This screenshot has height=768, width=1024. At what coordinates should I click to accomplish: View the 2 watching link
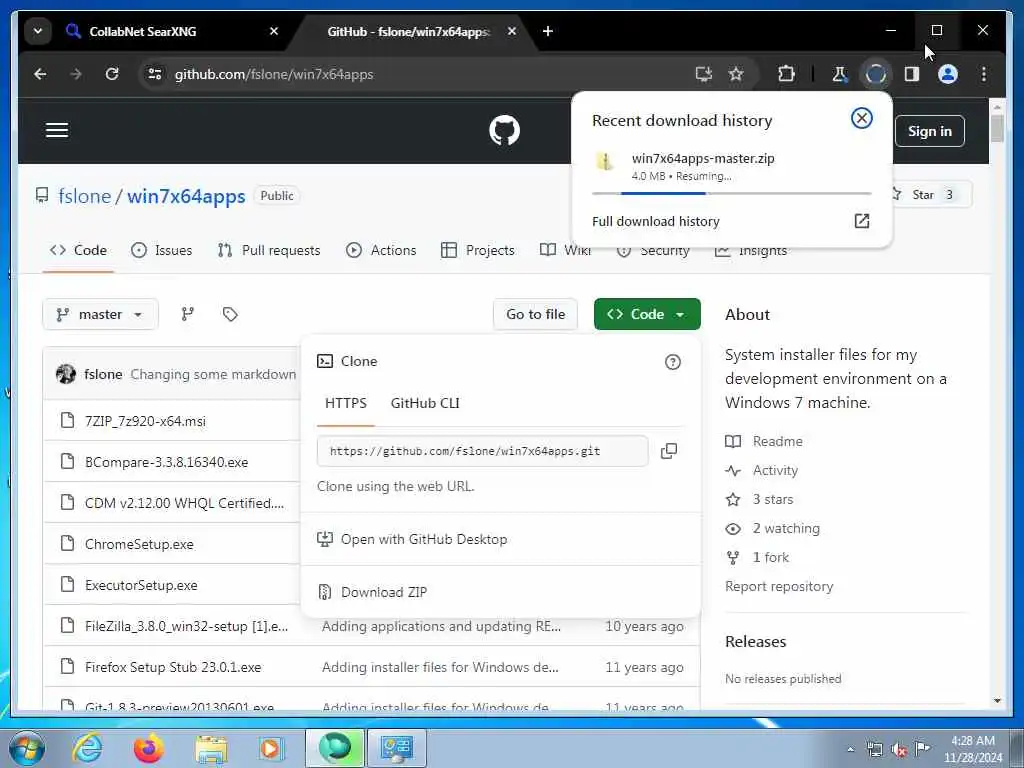(773, 528)
